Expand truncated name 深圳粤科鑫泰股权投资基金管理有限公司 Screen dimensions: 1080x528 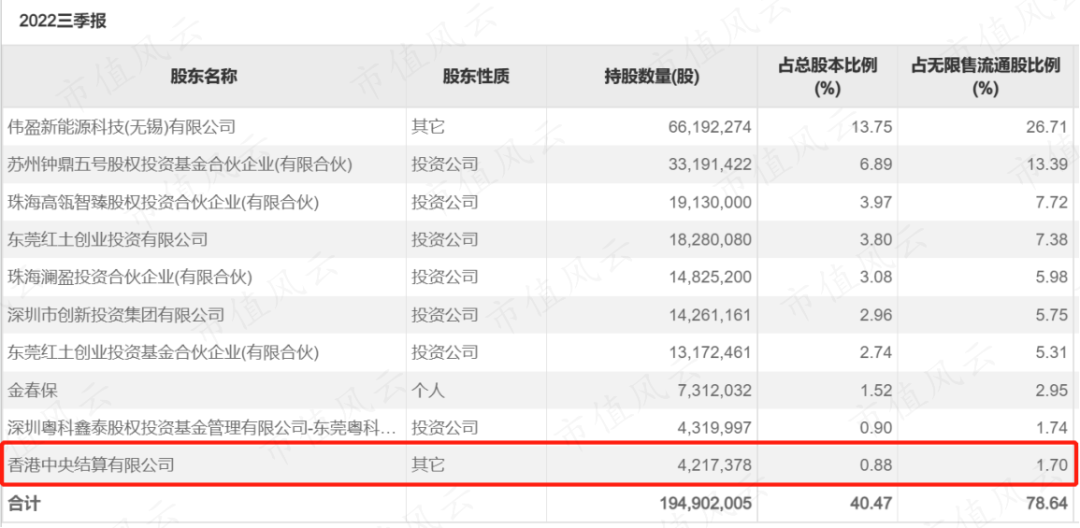[x=202, y=427]
